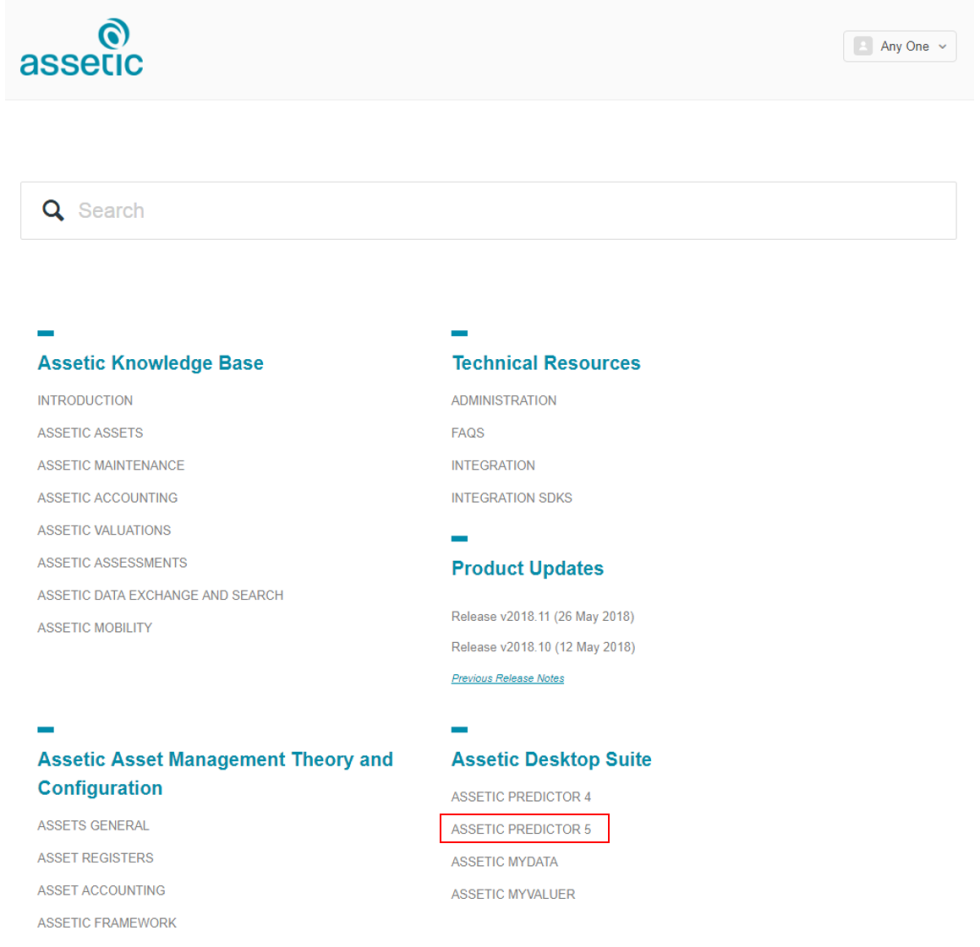Screen dimensions: 980x947
Task: Click the user avatar icon
Action: point(862,46)
